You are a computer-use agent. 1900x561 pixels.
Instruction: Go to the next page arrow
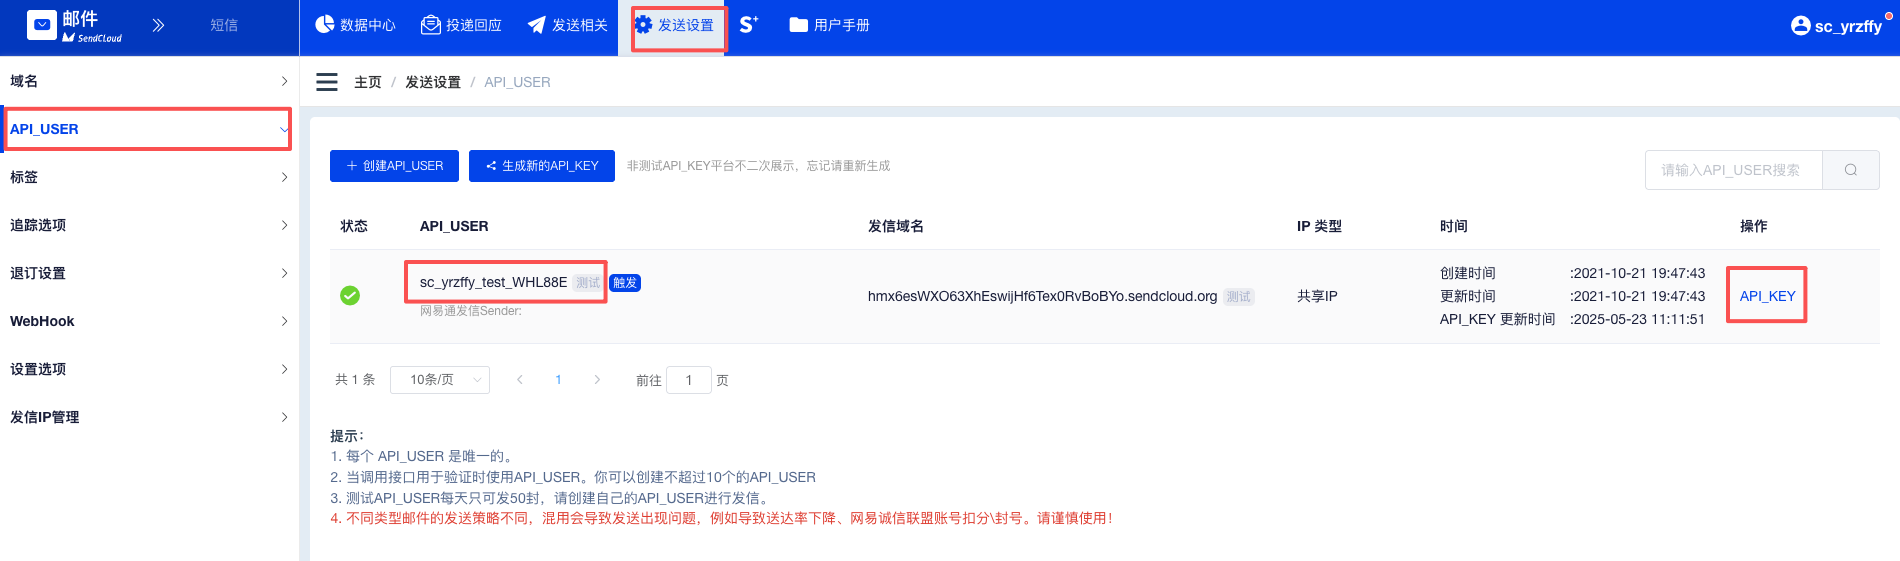coord(597,380)
